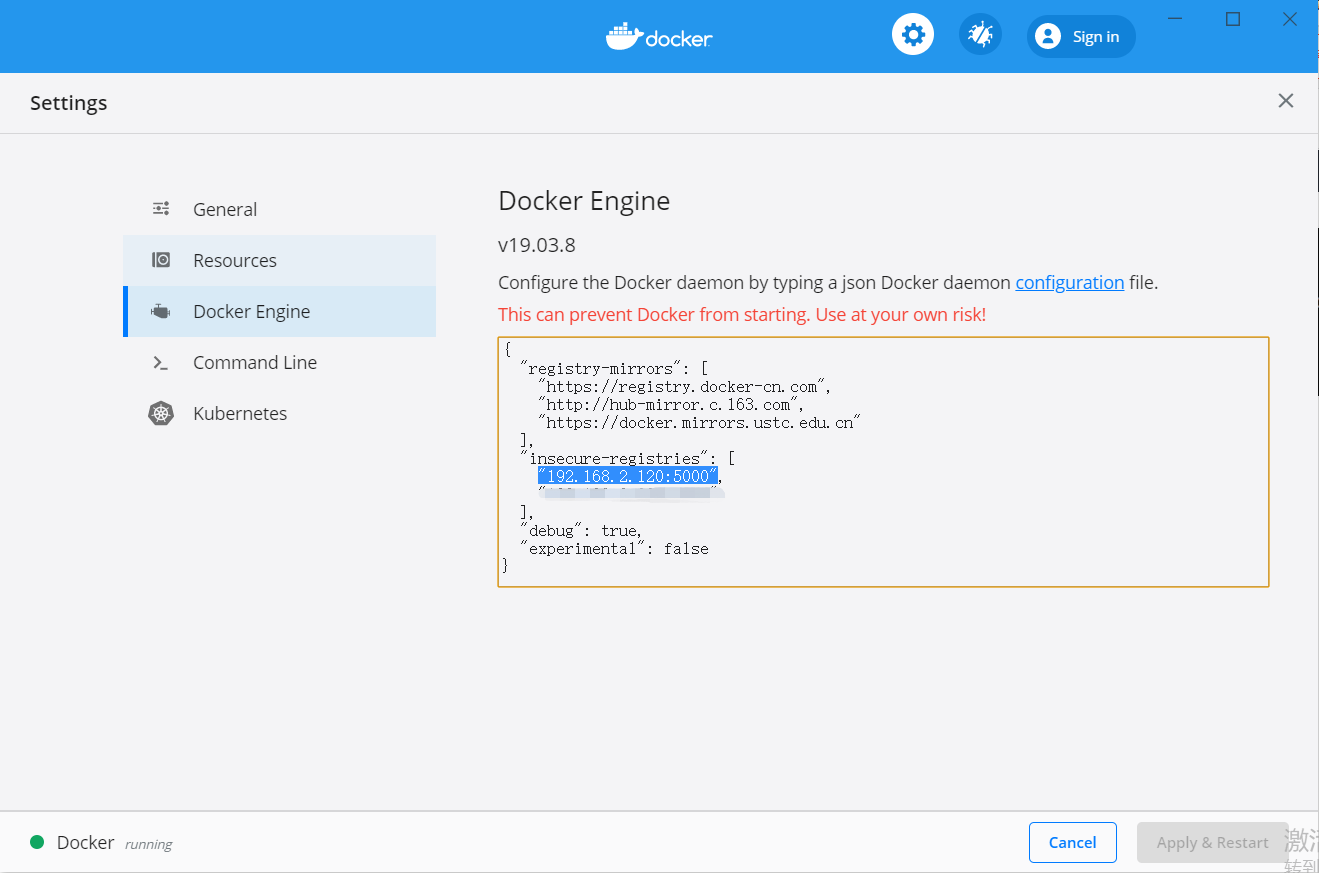This screenshot has width=1319, height=873.
Task: Select the Resources sidebar icon
Action: 161,259
